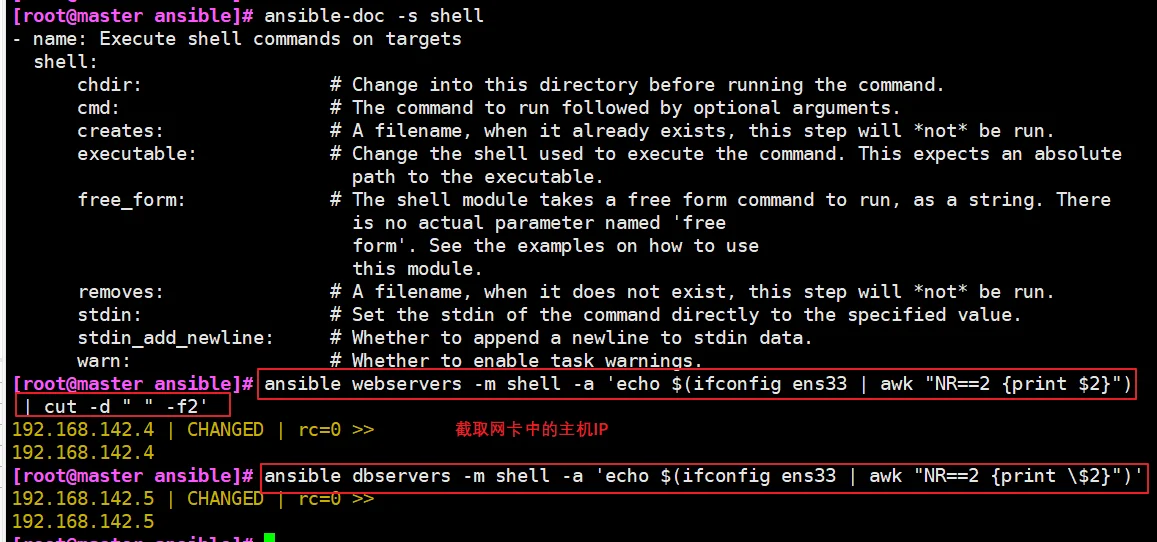Screen dimensions: 1157x542
Task: Select the standalone output line '192.168.142.5'
Action: pos(83,521)
